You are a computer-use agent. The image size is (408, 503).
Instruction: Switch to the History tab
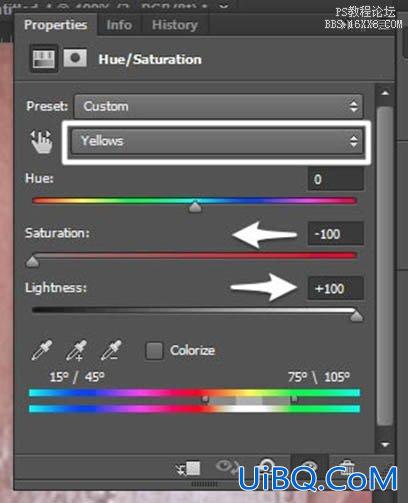(x=175, y=25)
